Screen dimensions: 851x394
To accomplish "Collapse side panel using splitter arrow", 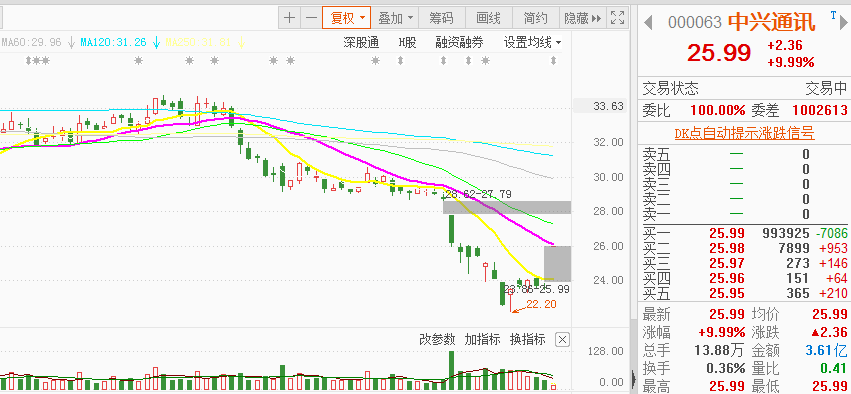I will pyautogui.click(x=633, y=377).
